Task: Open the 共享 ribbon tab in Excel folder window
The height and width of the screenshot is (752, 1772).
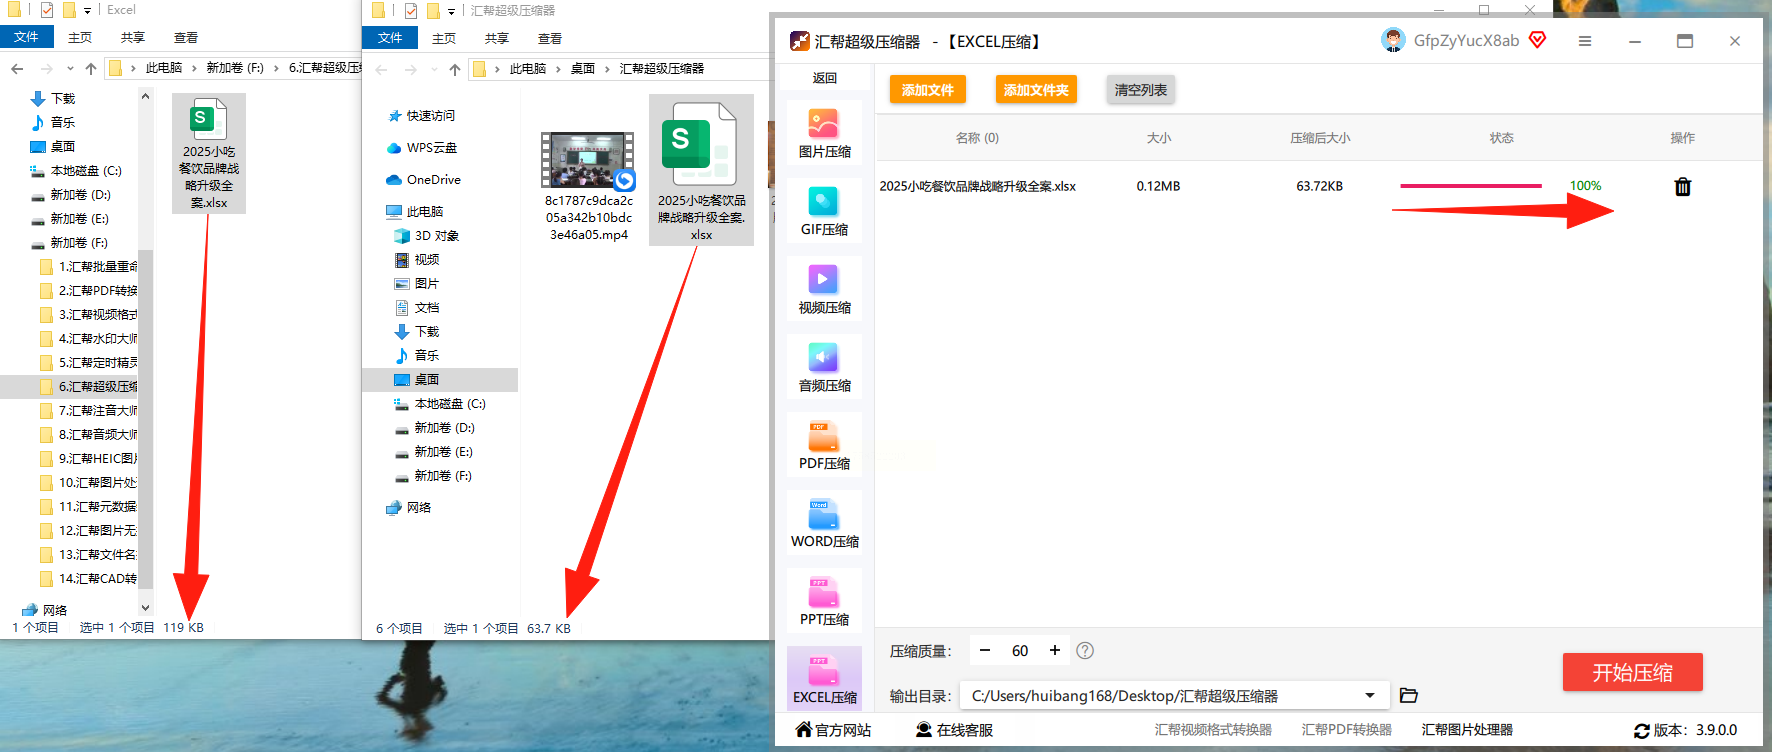Action: pos(133,37)
